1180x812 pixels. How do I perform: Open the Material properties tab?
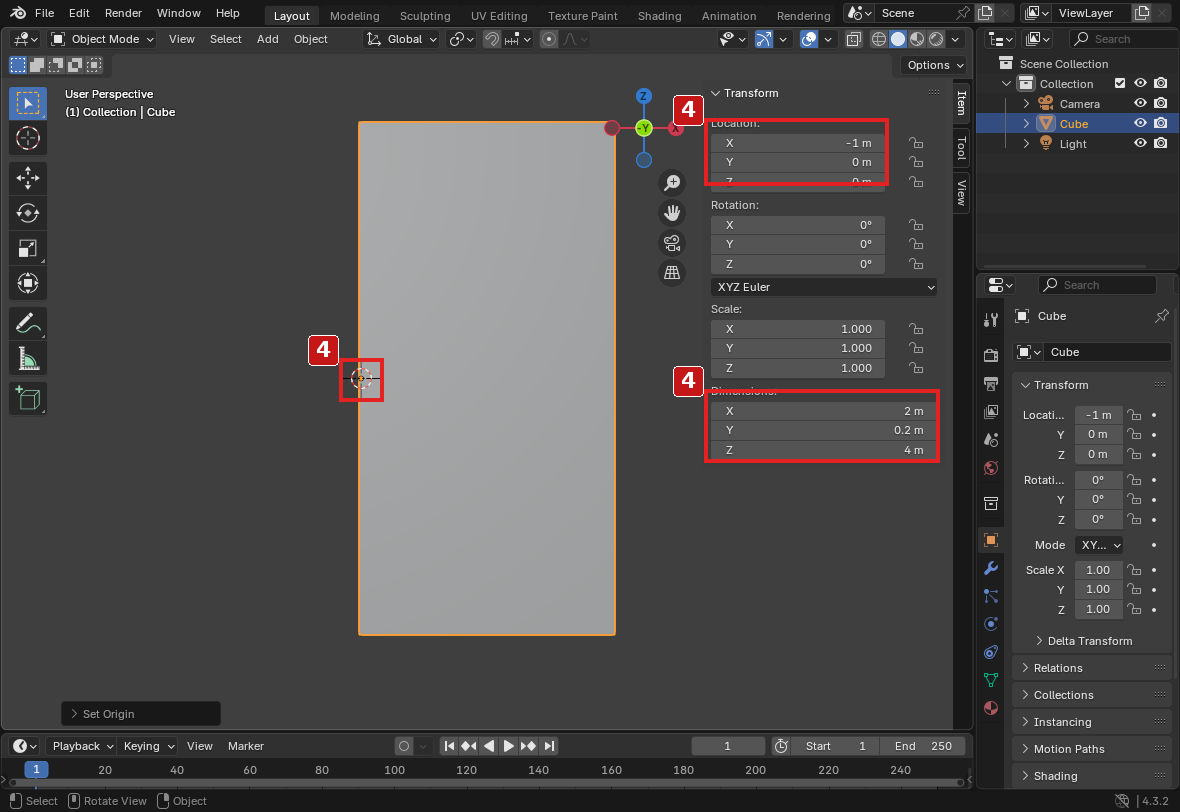[991, 708]
